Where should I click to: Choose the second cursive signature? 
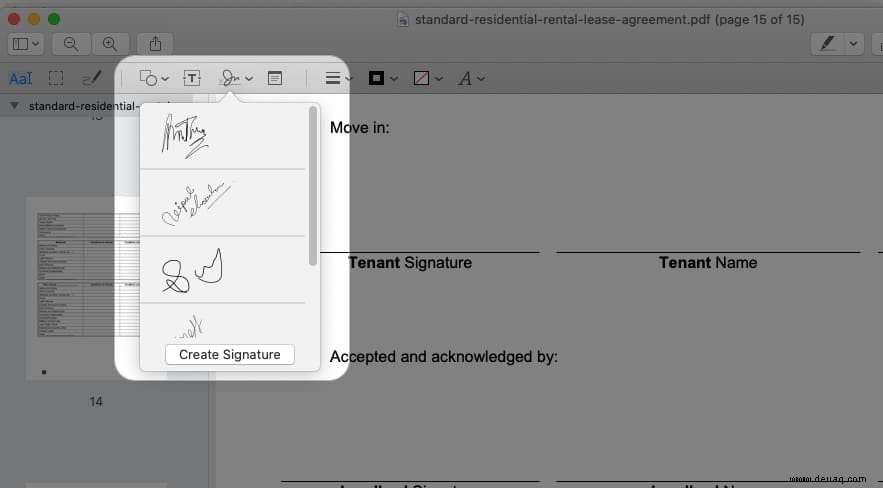click(x=222, y=203)
